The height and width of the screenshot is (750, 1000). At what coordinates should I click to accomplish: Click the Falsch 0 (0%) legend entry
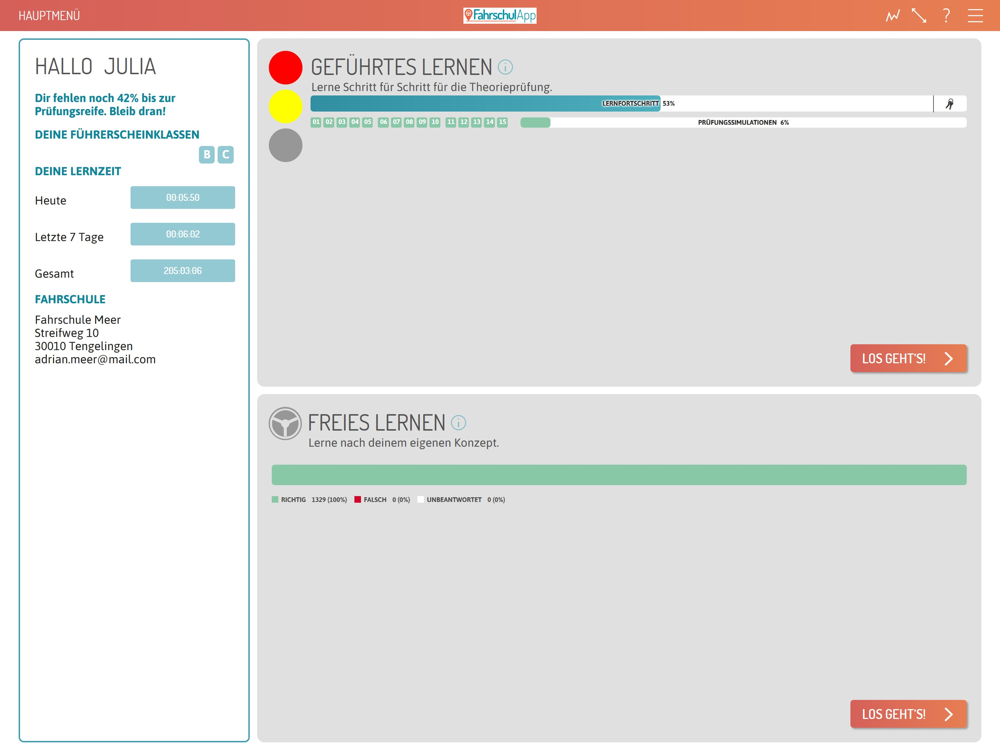[382, 500]
